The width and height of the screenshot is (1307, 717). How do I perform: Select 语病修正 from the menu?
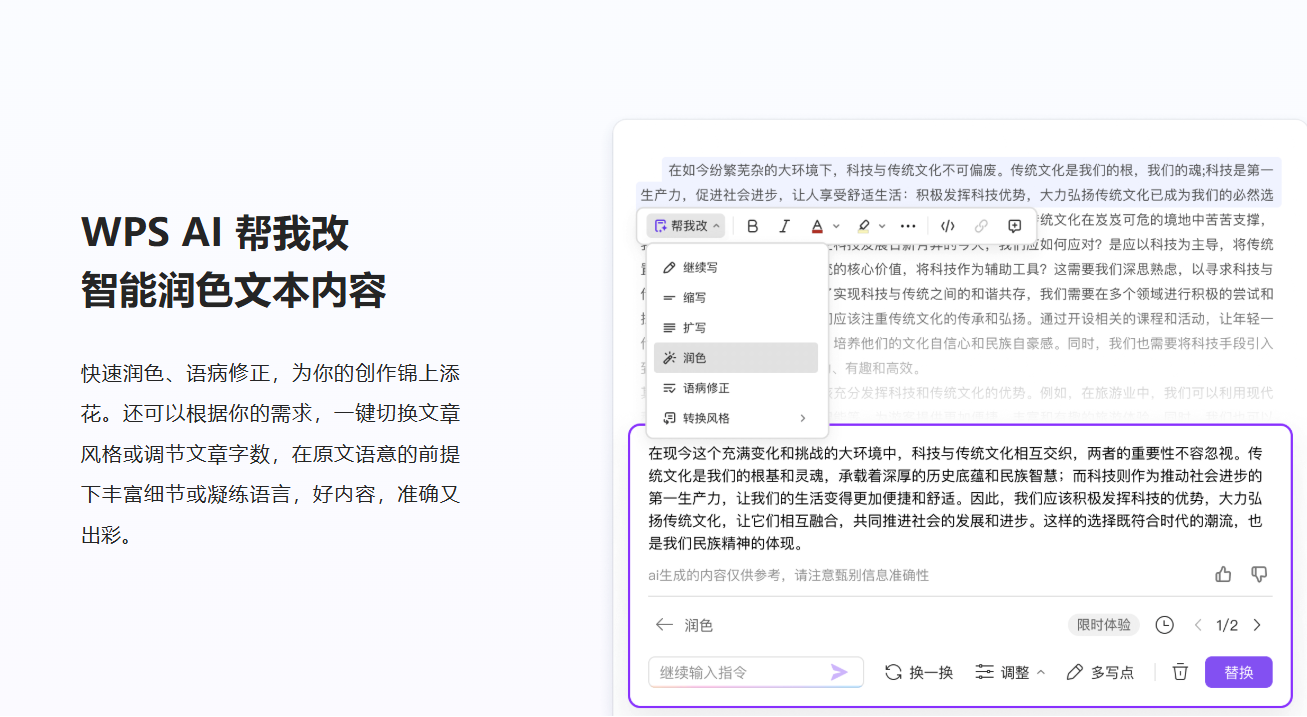tap(706, 388)
